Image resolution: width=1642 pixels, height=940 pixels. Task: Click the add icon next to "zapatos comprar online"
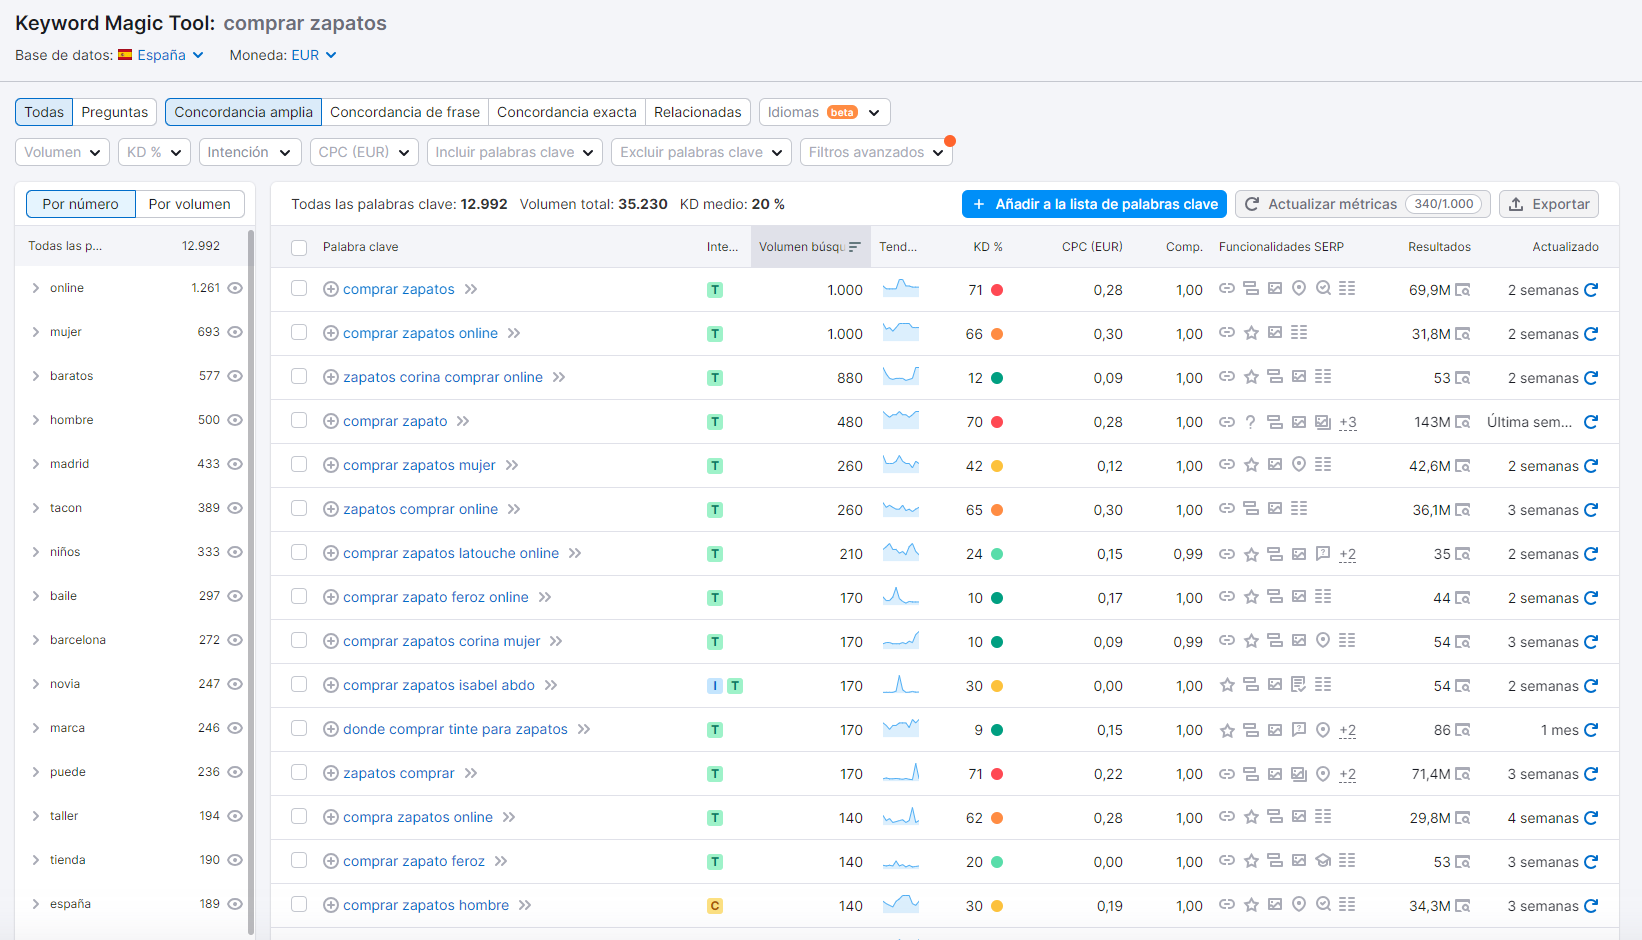pyautogui.click(x=330, y=509)
